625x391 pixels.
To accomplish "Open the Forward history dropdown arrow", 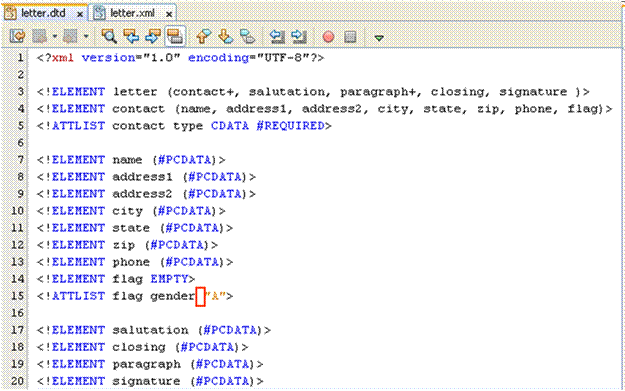I will click(86, 37).
